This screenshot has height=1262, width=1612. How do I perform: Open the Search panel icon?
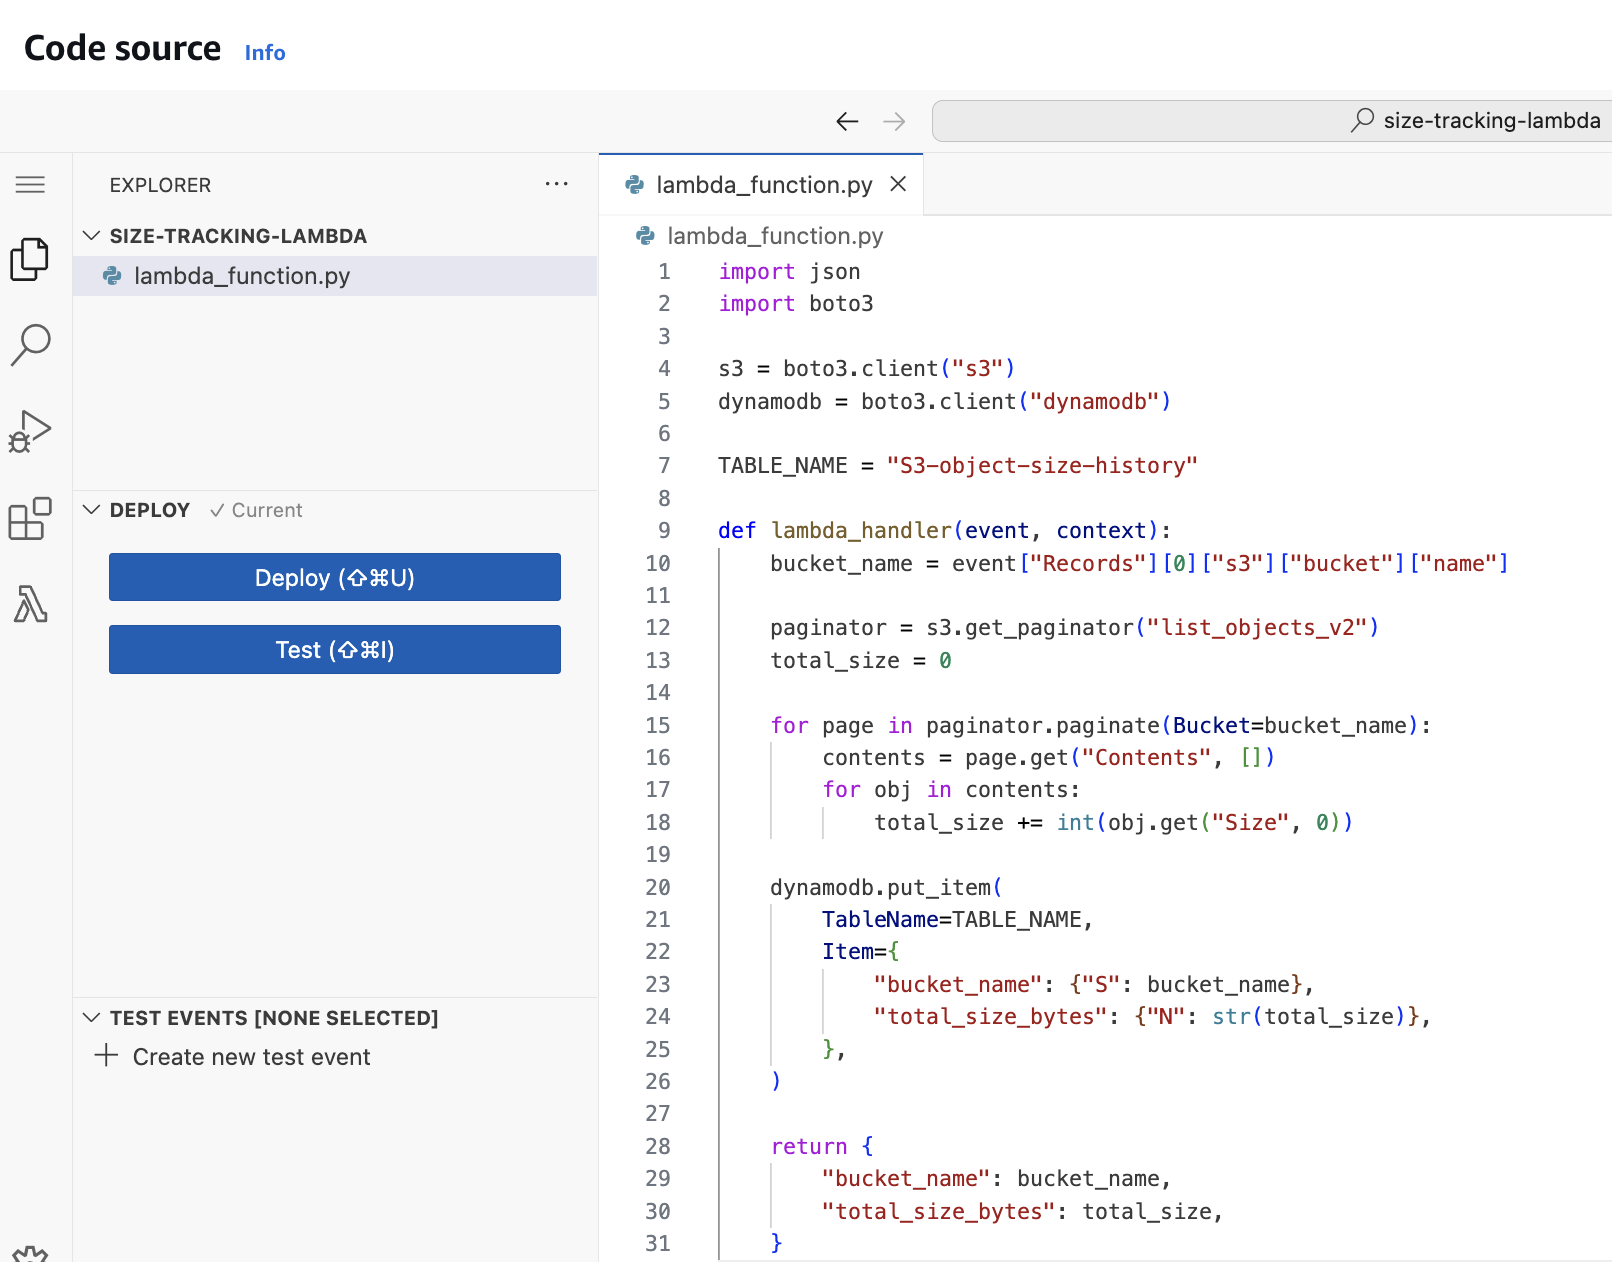[30, 344]
